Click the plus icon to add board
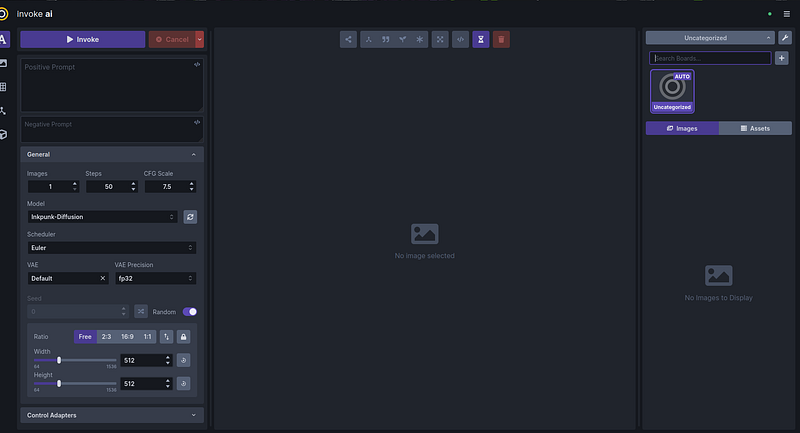 782,58
